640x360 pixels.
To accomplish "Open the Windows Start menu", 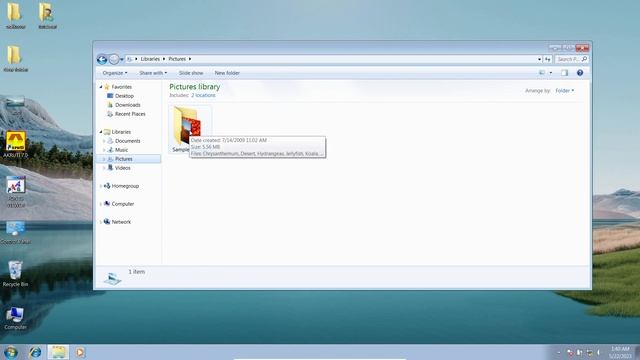I will [x=11, y=352].
